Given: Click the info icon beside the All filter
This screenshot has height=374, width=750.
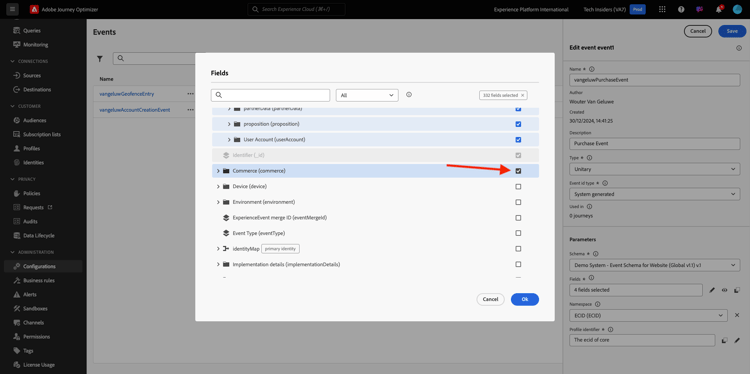Looking at the screenshot, I should coord(409,95).
